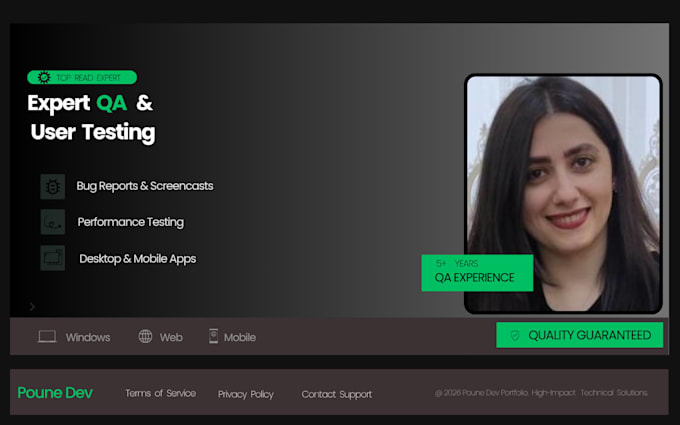The height and width of the screenshot is (425, 680).
Task: Click the Expert QA & heading line
Action: (x=90, y=103)
